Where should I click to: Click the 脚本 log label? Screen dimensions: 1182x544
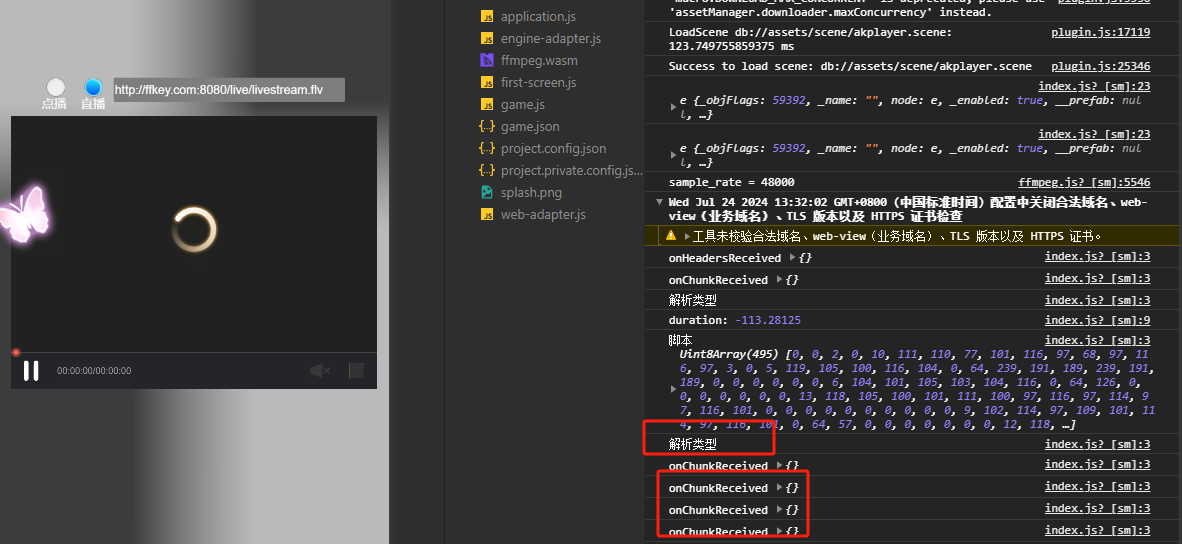680,341
